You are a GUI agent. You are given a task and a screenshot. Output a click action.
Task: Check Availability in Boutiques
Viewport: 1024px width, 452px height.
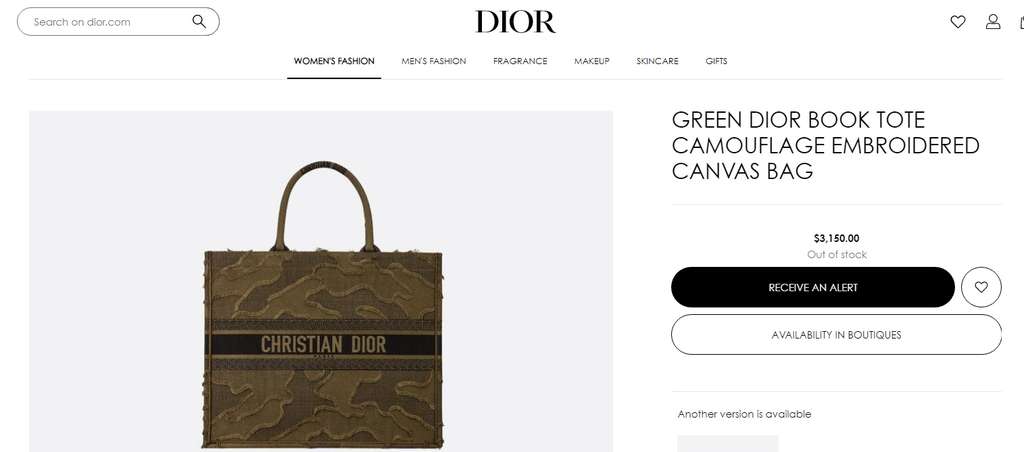(x=836, y=334)
